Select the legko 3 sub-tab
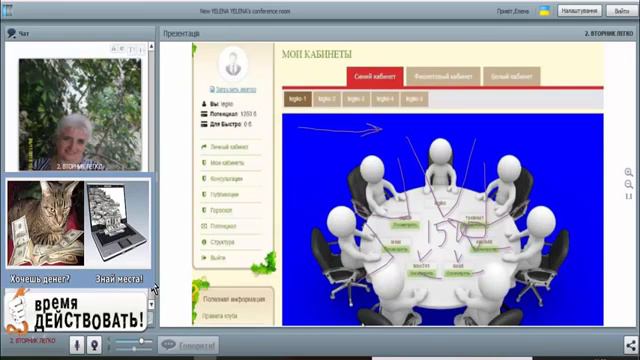This screenshot has width=640, height=360. tap(356, 99)
